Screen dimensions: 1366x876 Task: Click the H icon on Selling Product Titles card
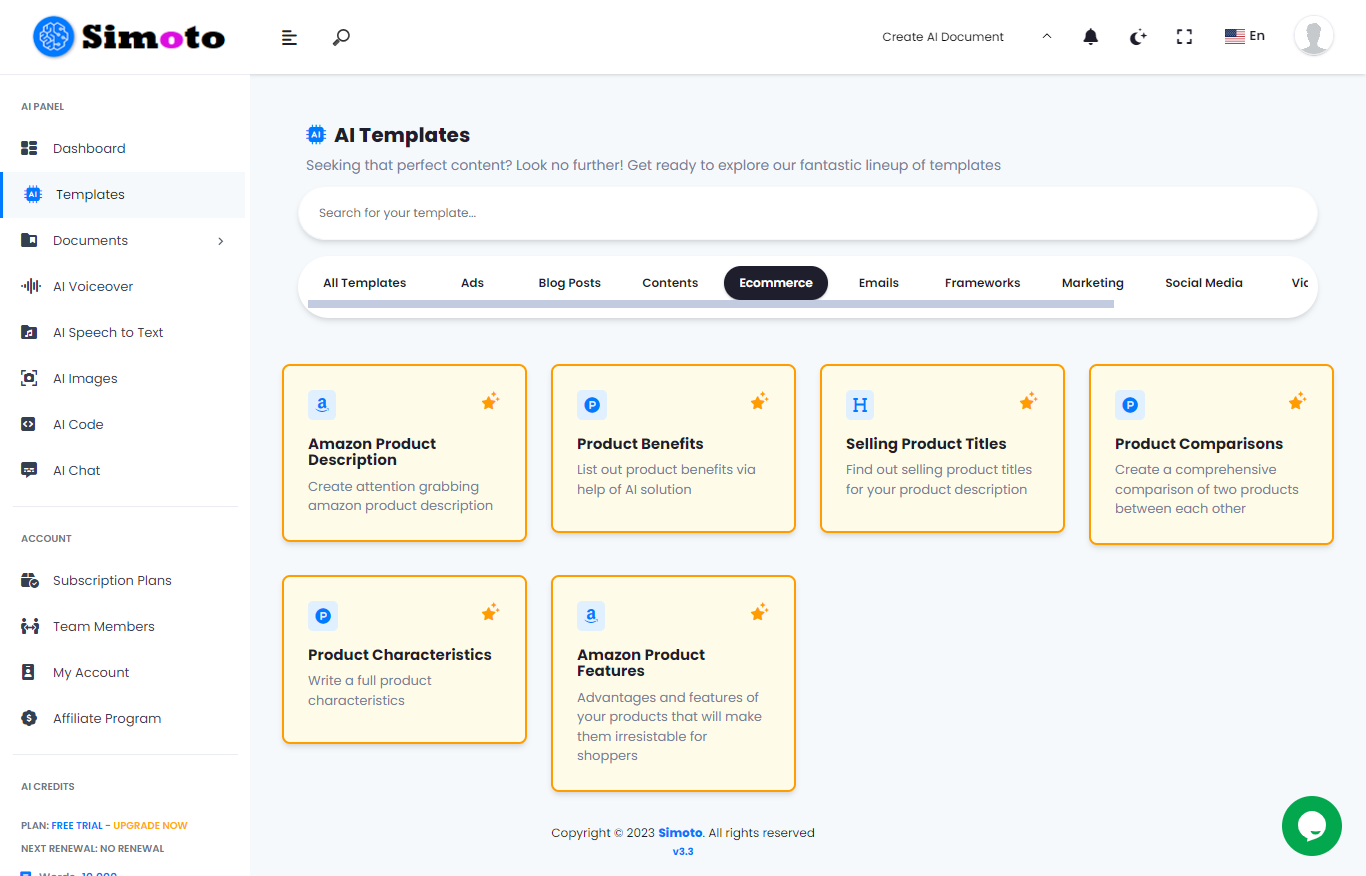(x=860, y=405)
